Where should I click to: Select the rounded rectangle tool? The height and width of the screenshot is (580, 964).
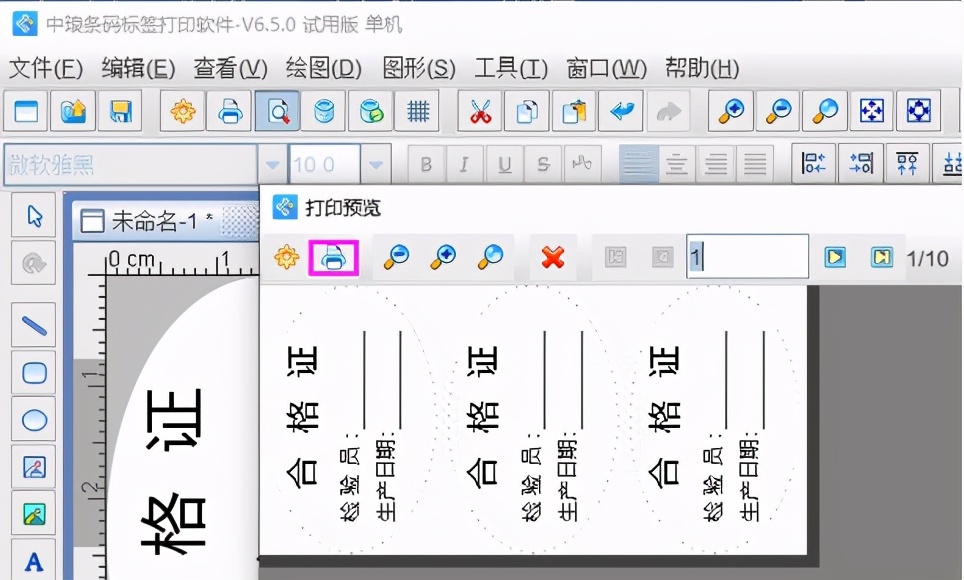pyautogui.click(x=34, y=373)
